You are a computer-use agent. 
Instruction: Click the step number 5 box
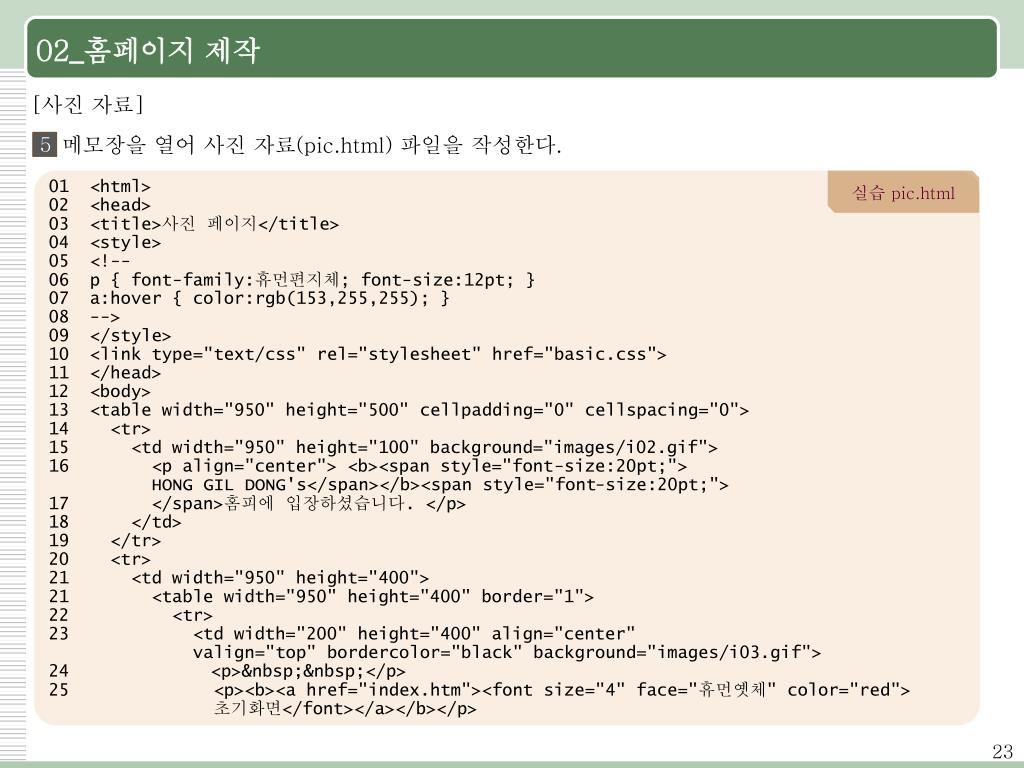(x=44, y=144)
